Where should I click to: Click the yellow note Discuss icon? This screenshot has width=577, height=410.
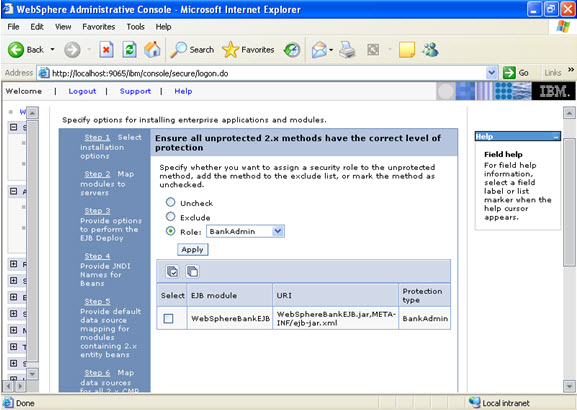click(x=407, y=50)
